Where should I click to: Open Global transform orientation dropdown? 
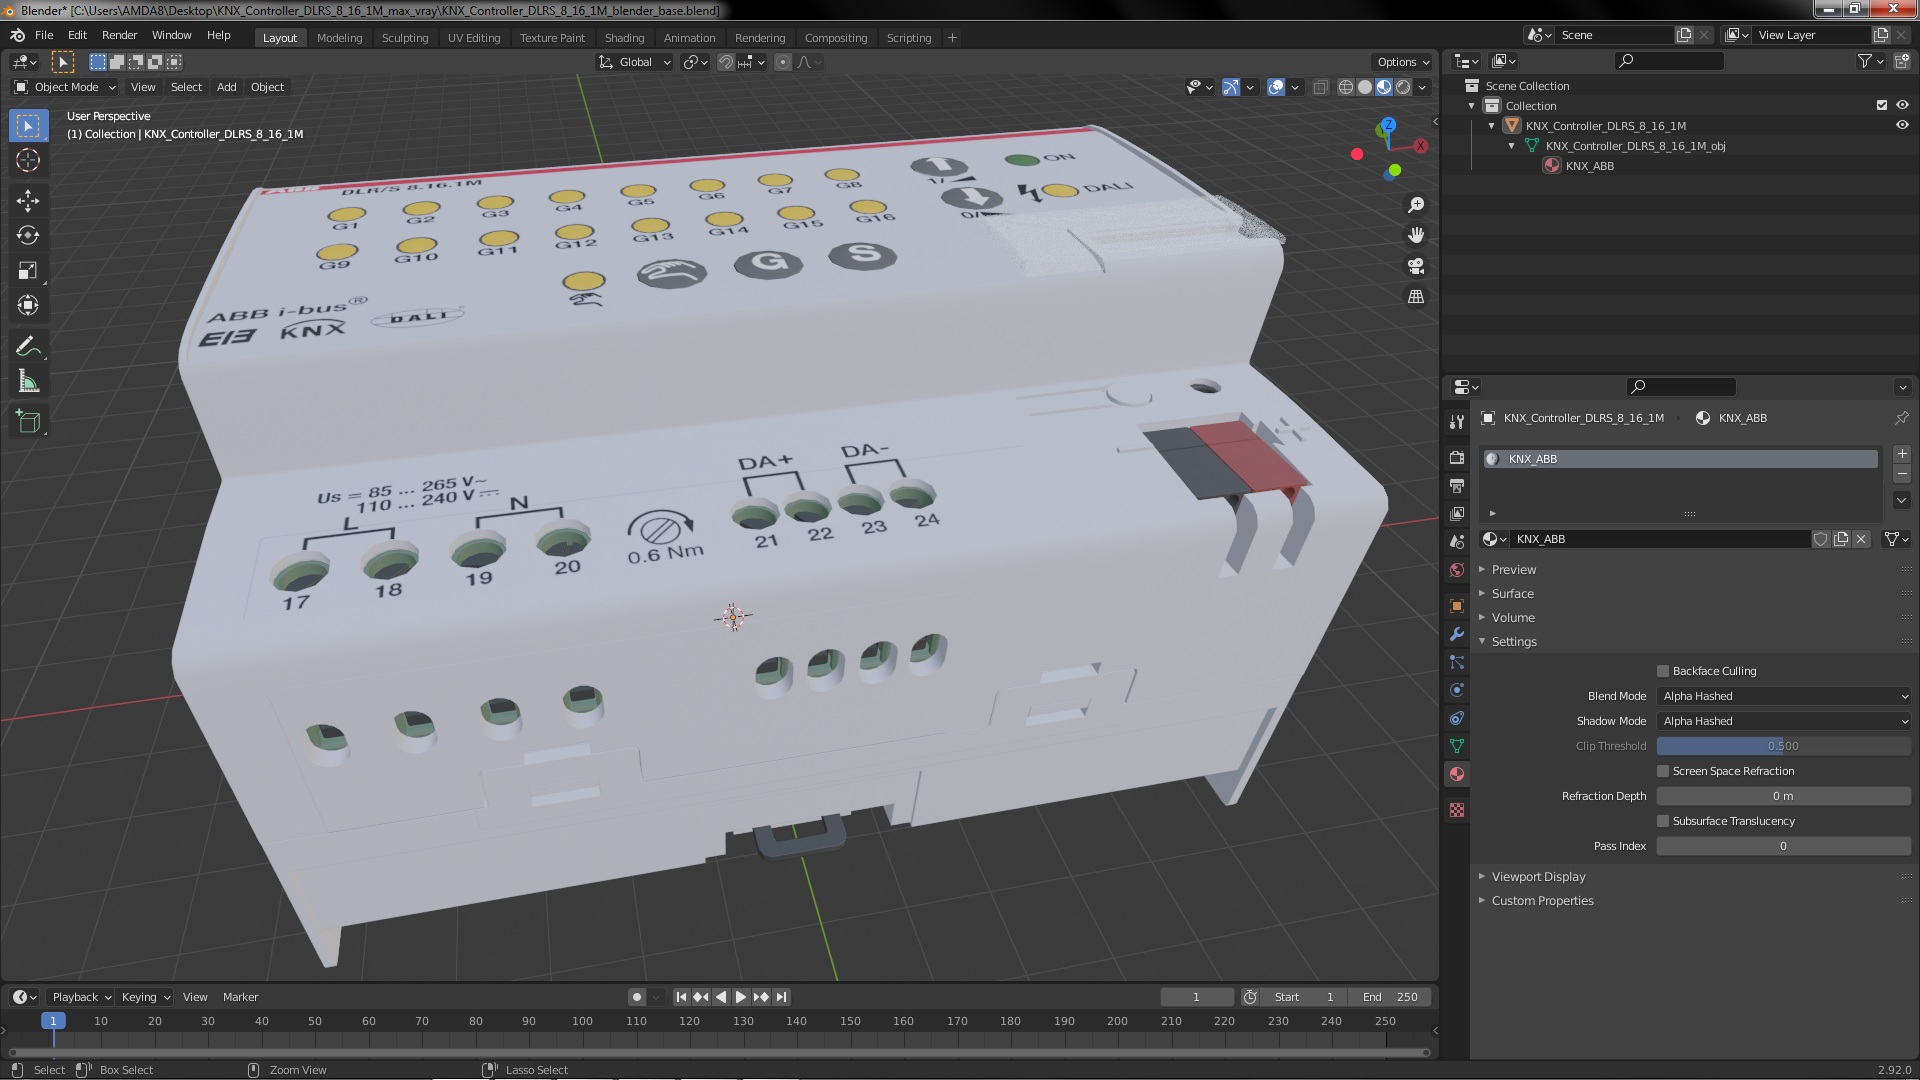pyautogui.click(x=636, y=62)
